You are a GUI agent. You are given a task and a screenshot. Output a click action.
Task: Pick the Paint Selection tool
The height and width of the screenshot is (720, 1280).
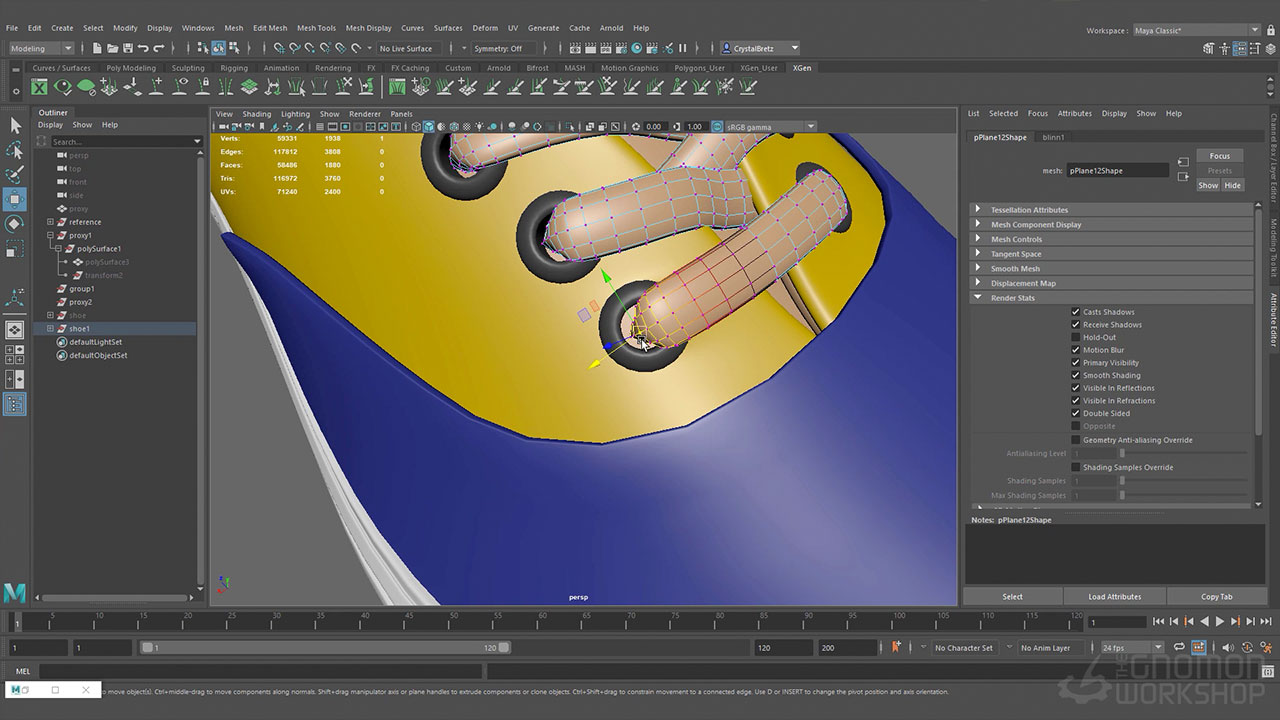pyautogui.click(x=15, y=174)
